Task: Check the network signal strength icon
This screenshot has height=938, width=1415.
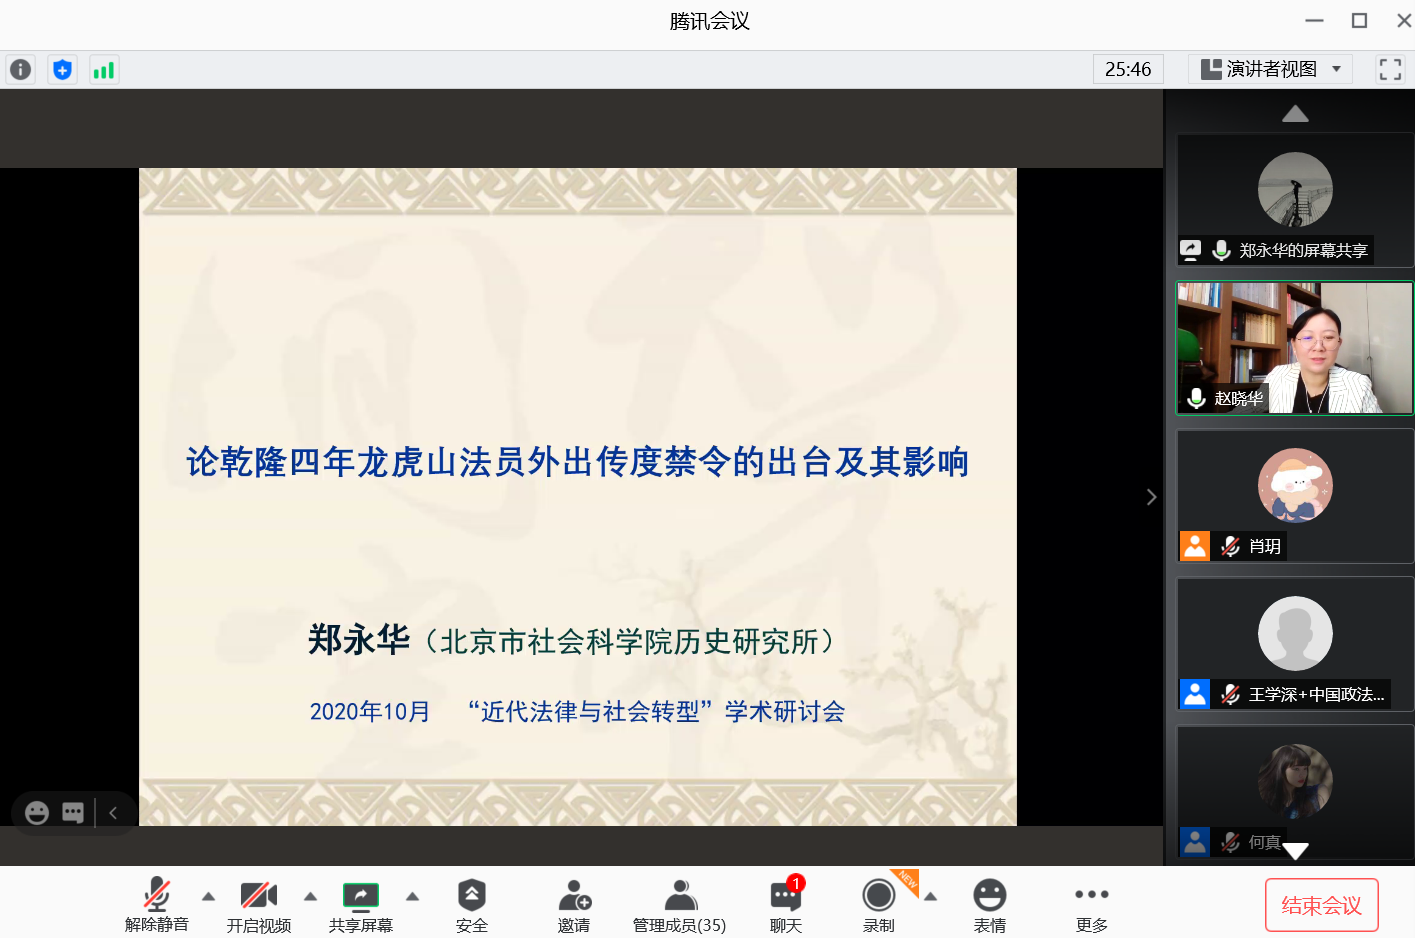Action: [103, 70]
